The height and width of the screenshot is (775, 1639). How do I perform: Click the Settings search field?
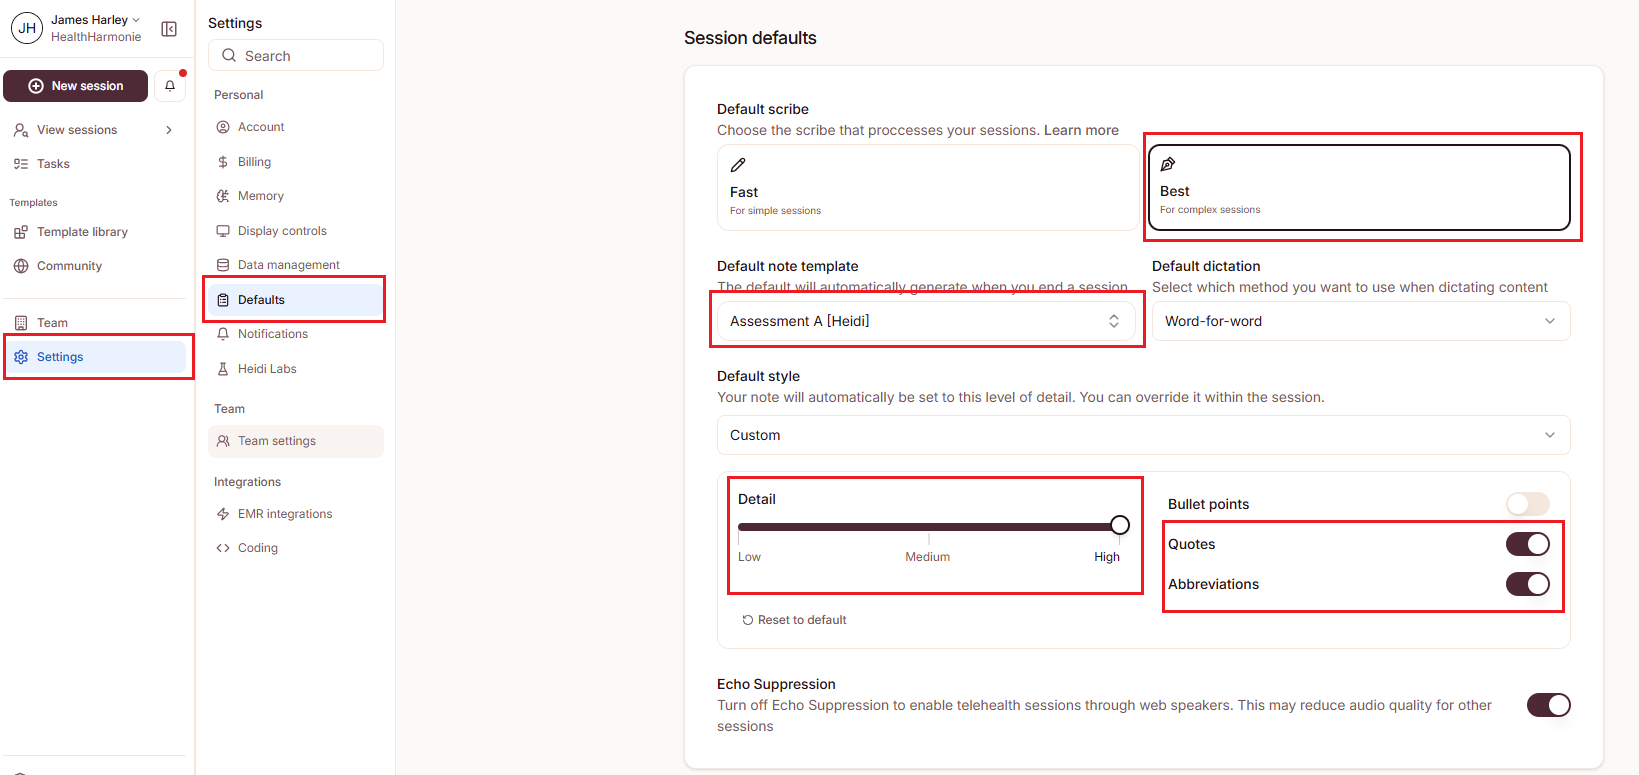click(x=296, y=56)
